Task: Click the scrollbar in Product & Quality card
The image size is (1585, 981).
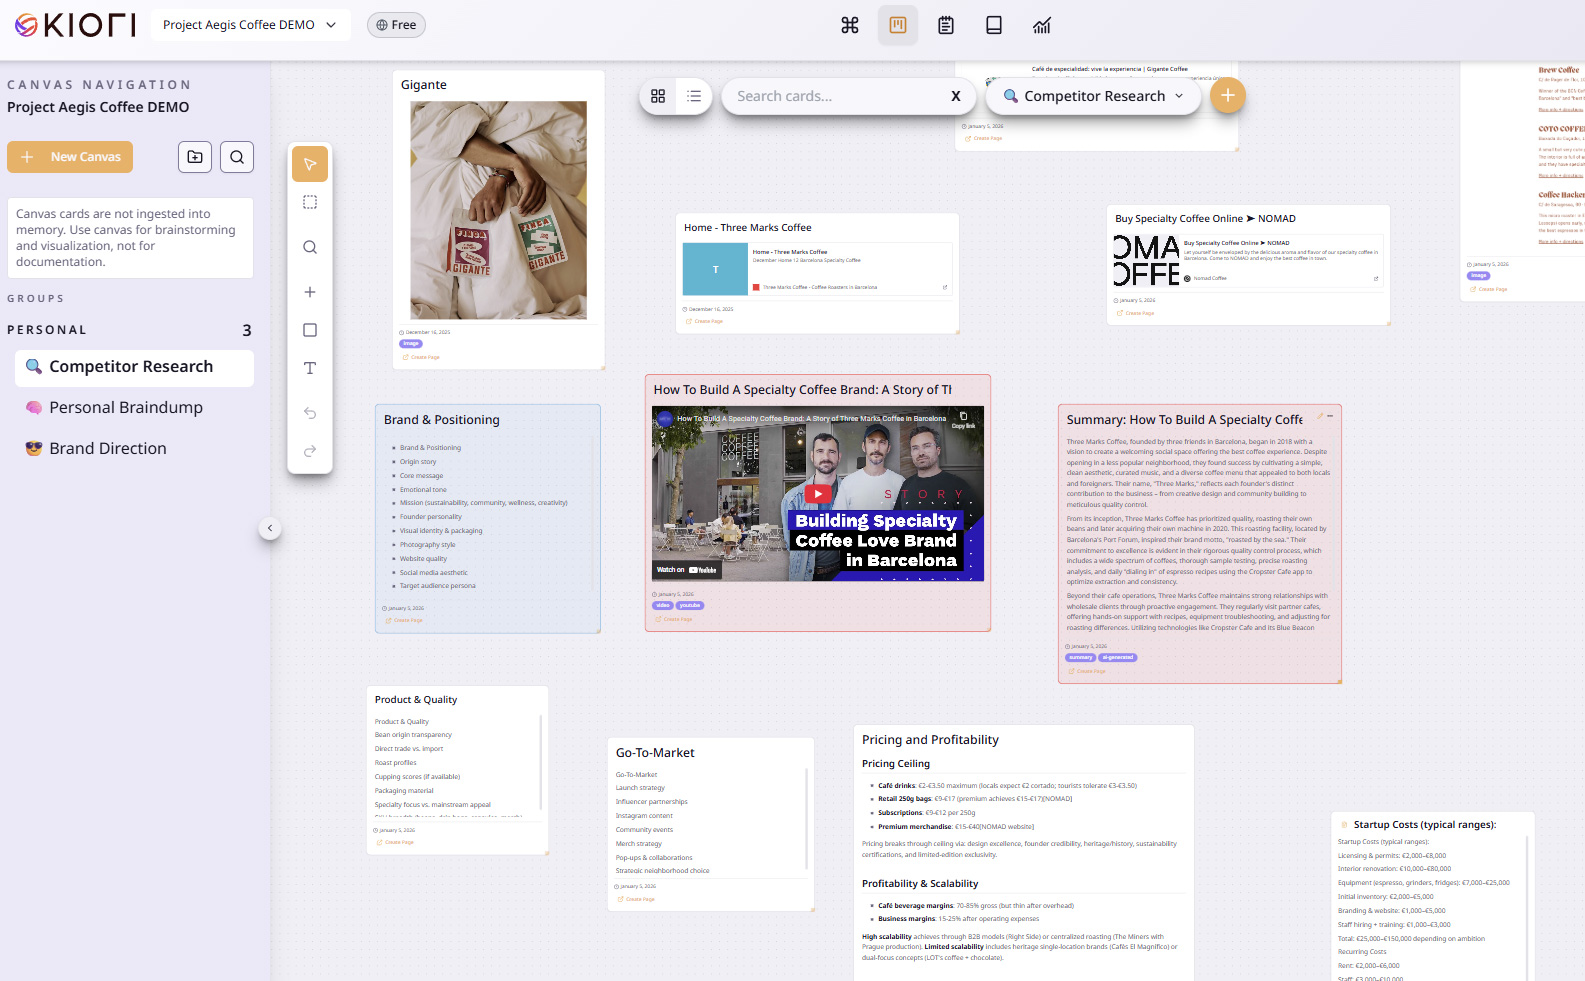Action: tap(541, 762)
